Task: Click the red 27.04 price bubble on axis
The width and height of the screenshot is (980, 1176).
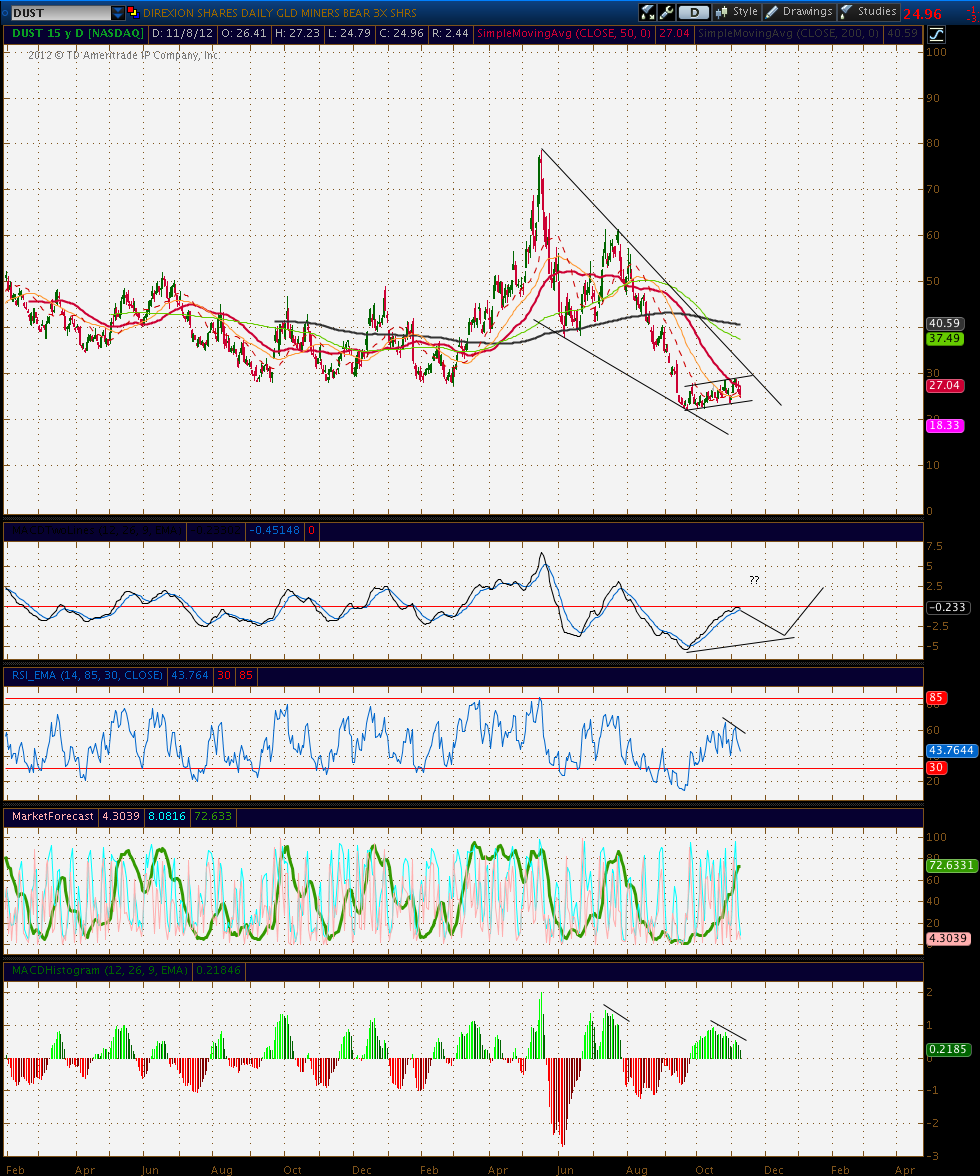Action: pos(944,385)
